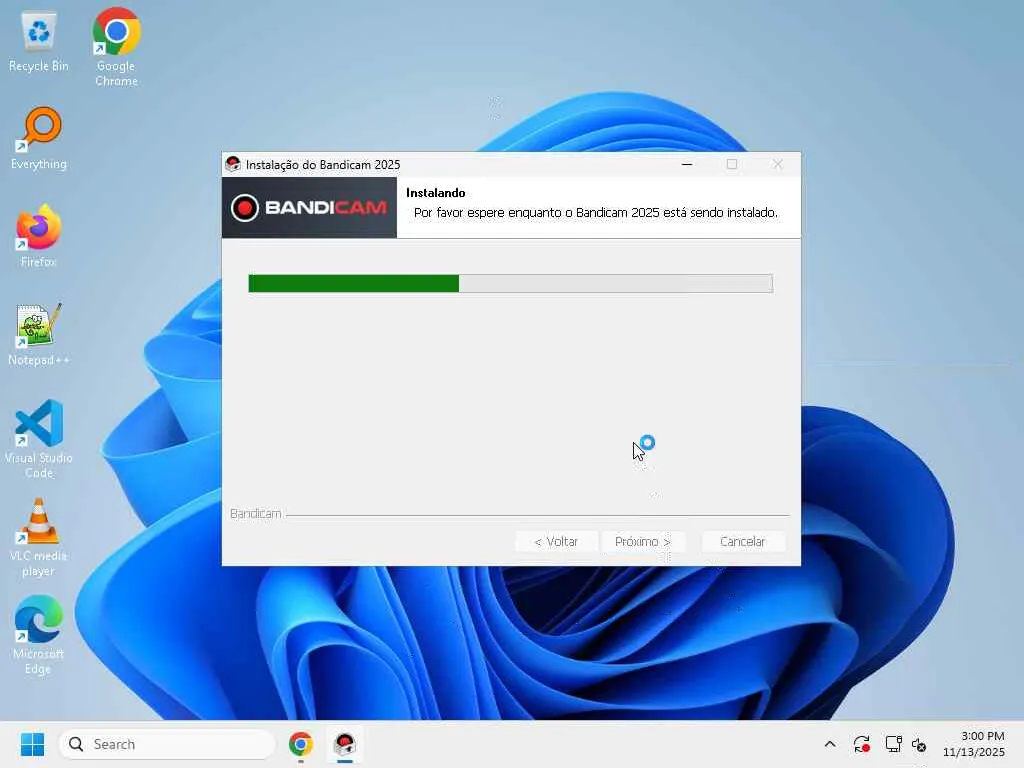The width and height of the screenshot is (1024, 768).
Task: Click the Próximo > button
Action: (x=643, y=541)
